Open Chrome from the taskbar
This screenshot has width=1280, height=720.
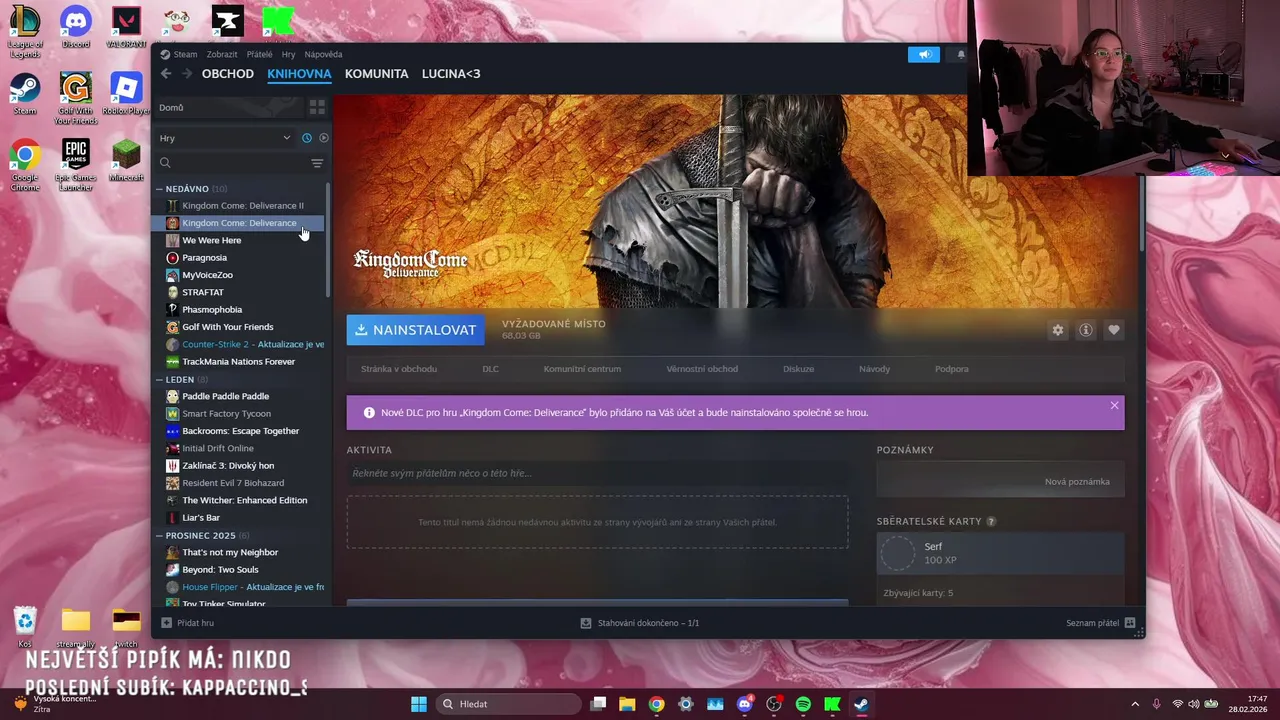click(656, 704)
